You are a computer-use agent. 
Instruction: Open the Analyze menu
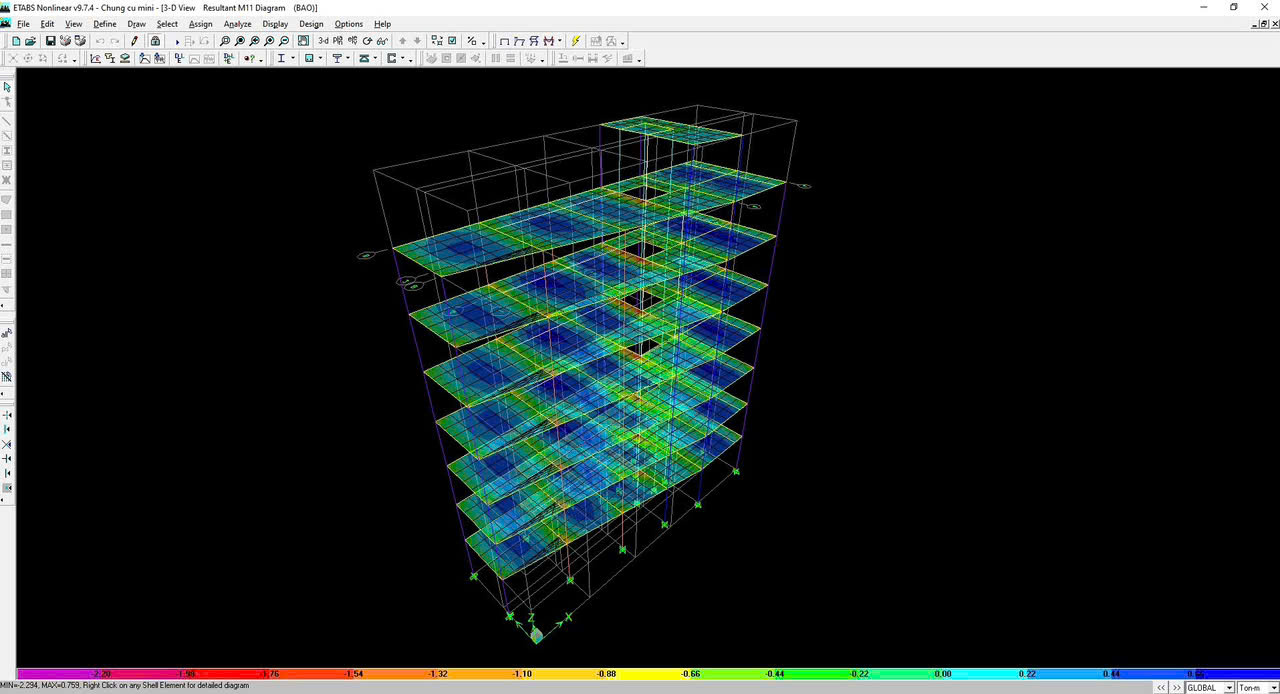(x=237, y=24)
